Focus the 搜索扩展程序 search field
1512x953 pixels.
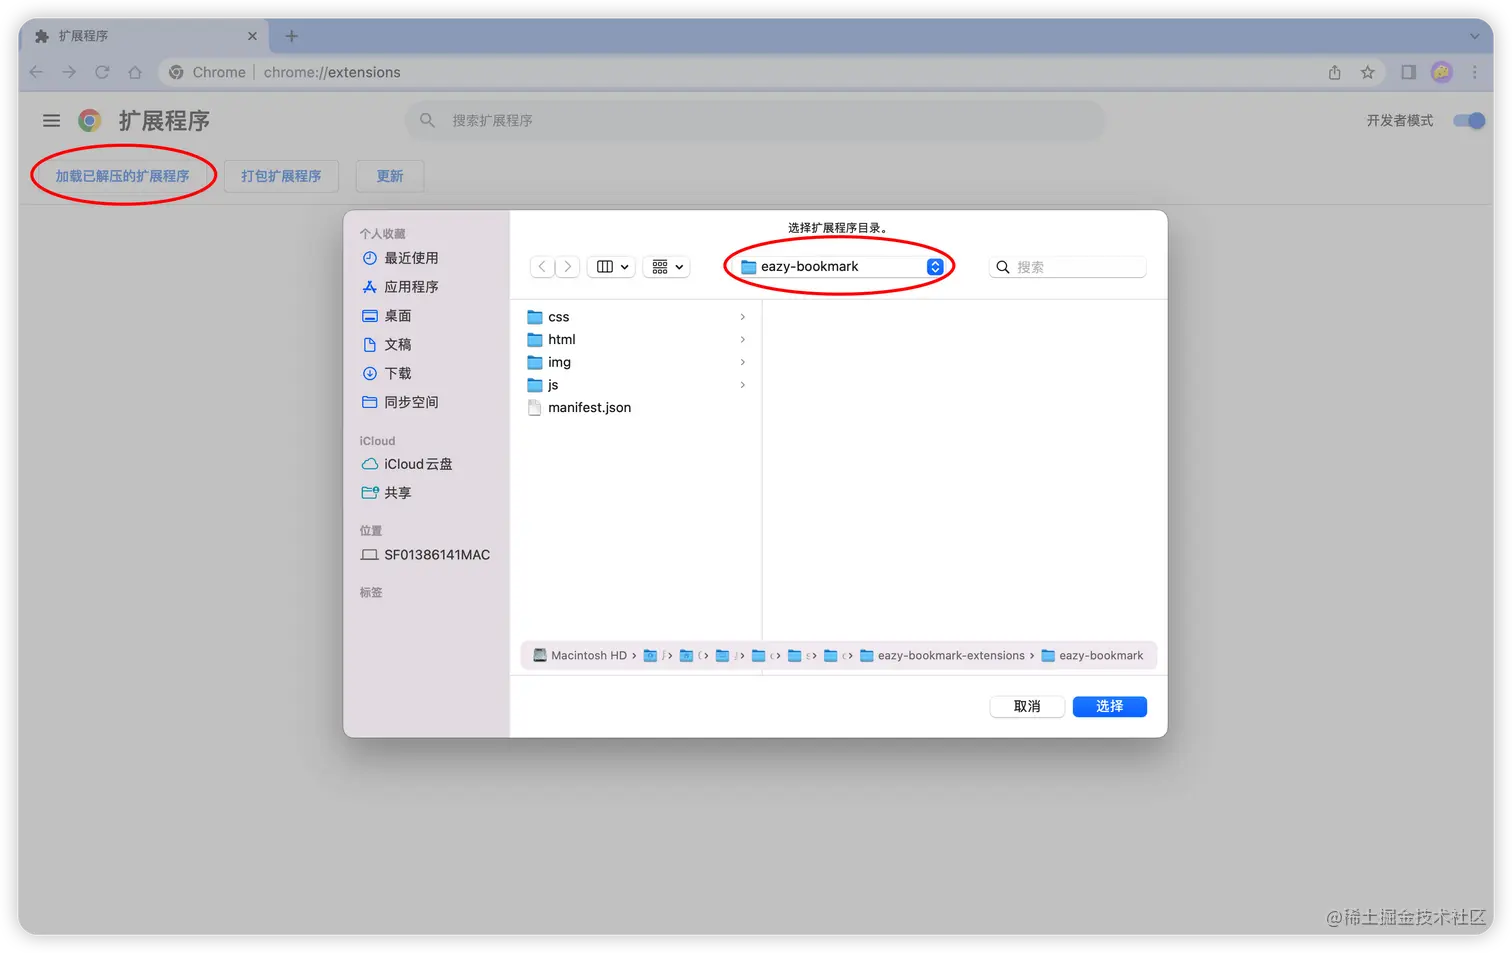(755, 120)
